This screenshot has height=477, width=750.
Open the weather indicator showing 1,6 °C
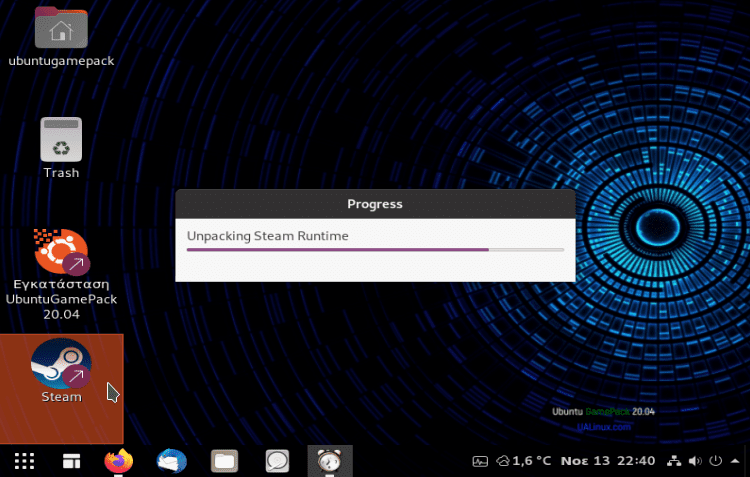[x=523, y=461]
